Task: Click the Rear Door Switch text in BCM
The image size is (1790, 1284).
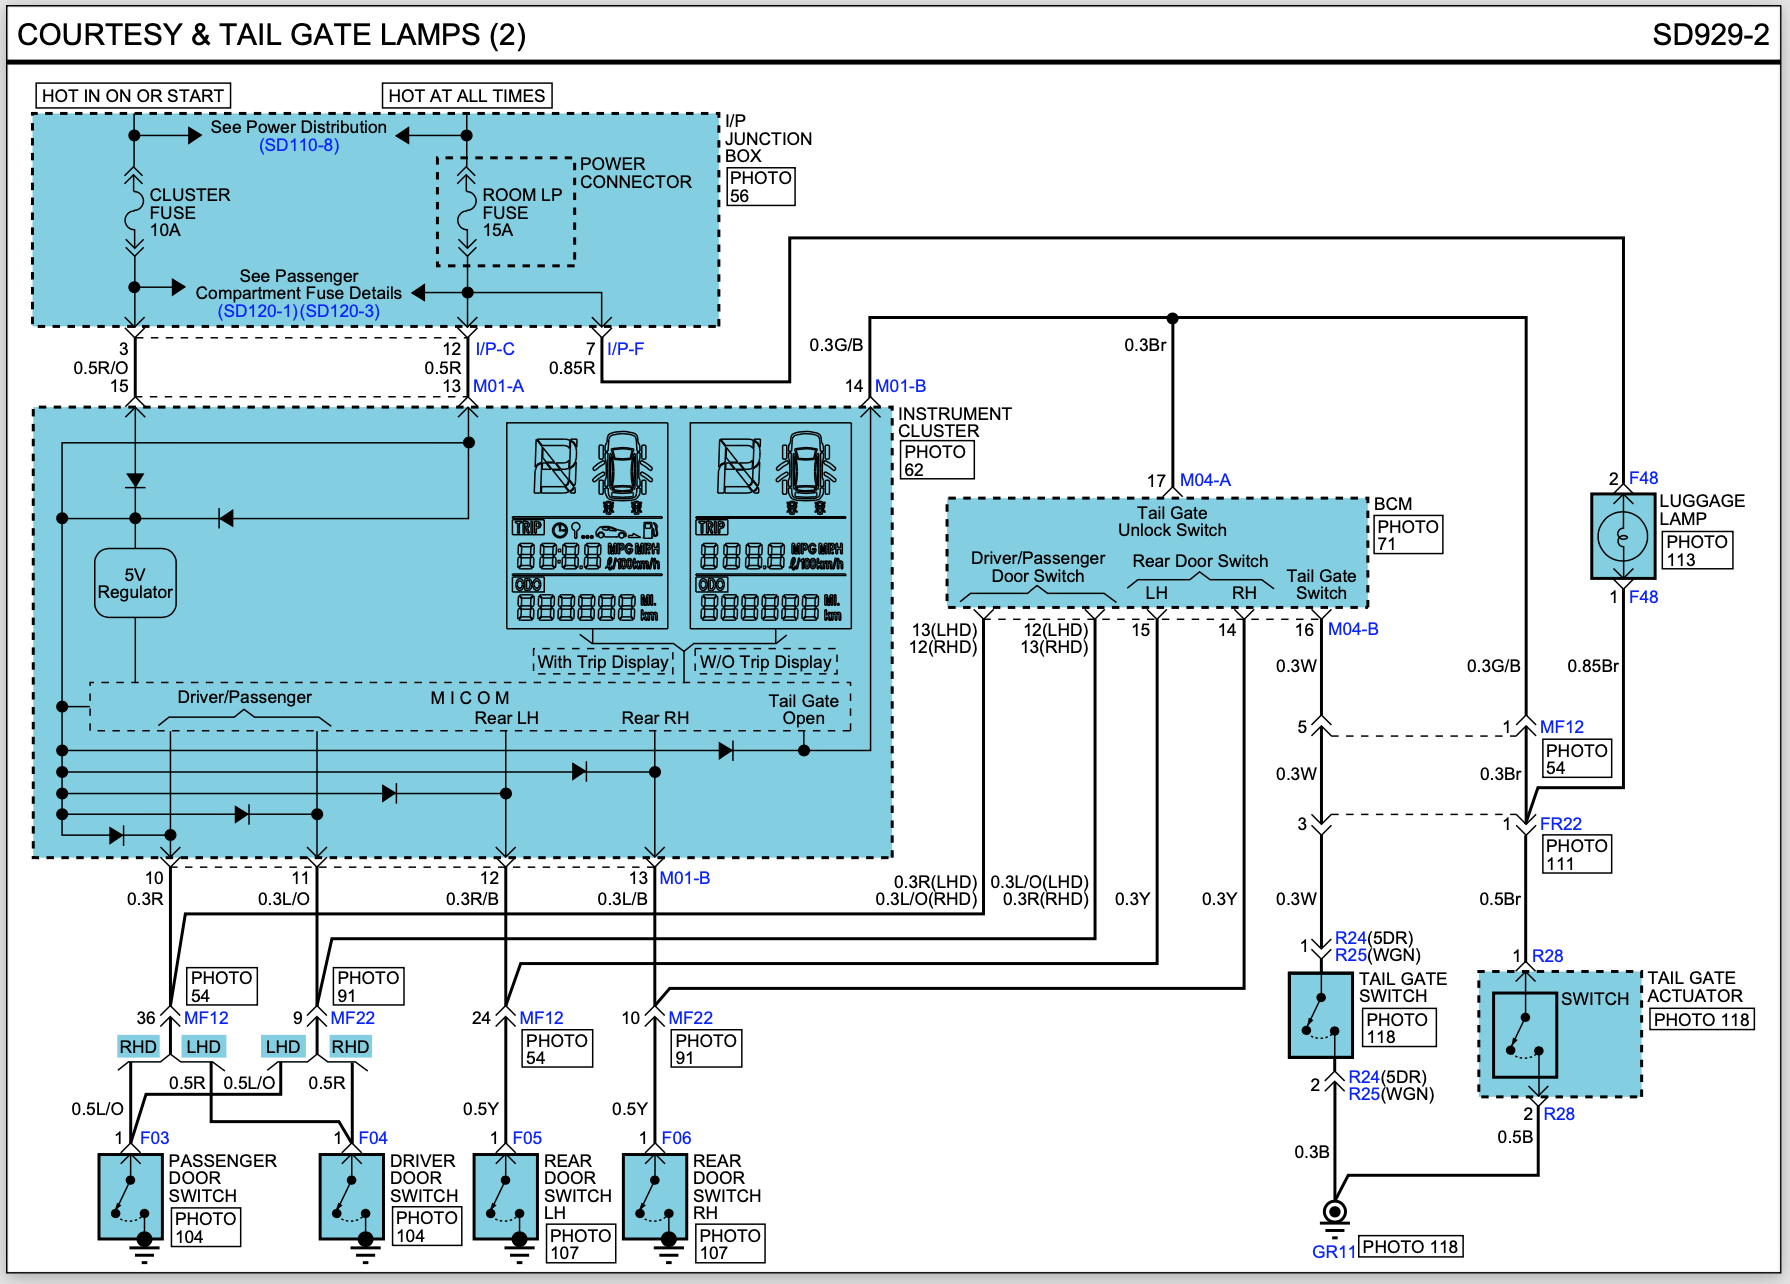Action: 1200,561
